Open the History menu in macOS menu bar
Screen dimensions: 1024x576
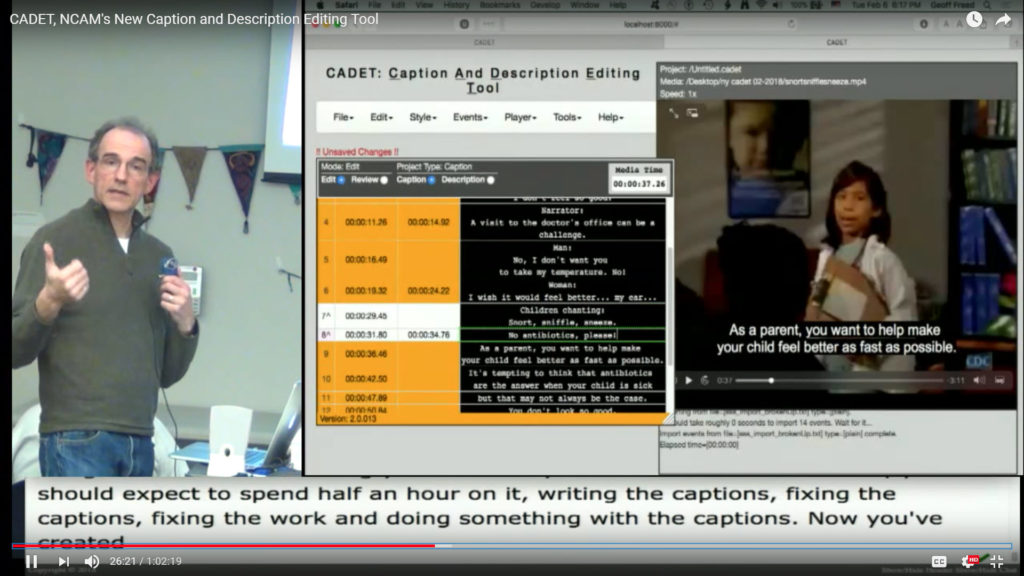(456, 5)
